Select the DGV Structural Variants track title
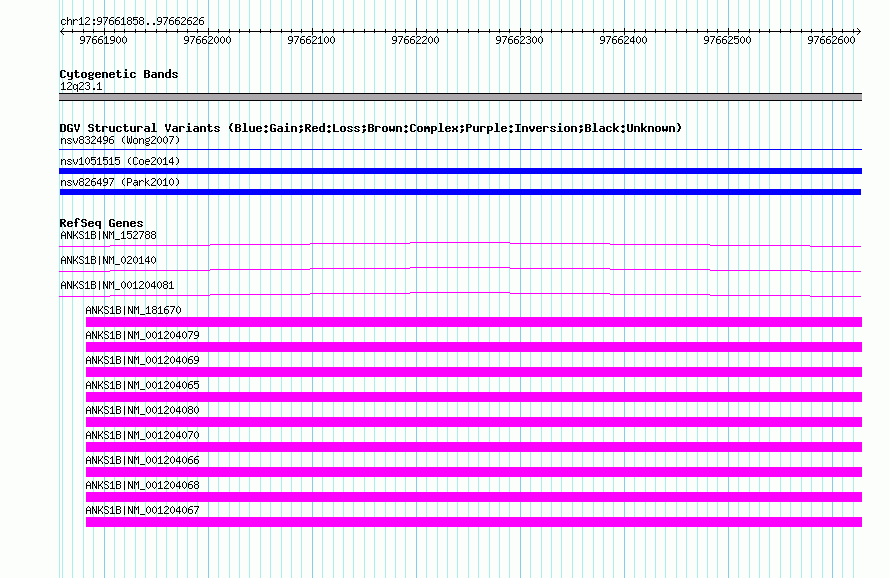 (x=370, y=128)
